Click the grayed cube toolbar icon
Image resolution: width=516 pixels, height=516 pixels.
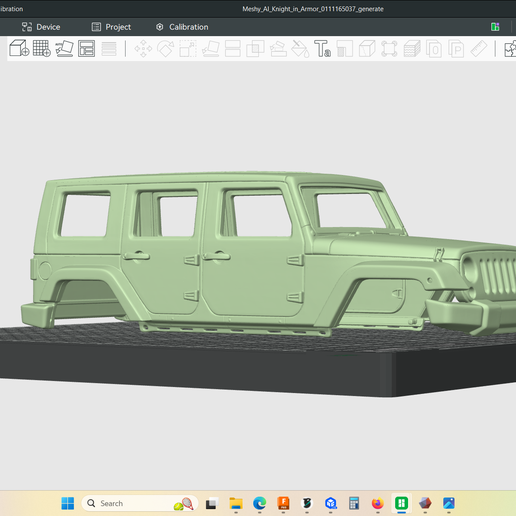click(x=367, y=49)
